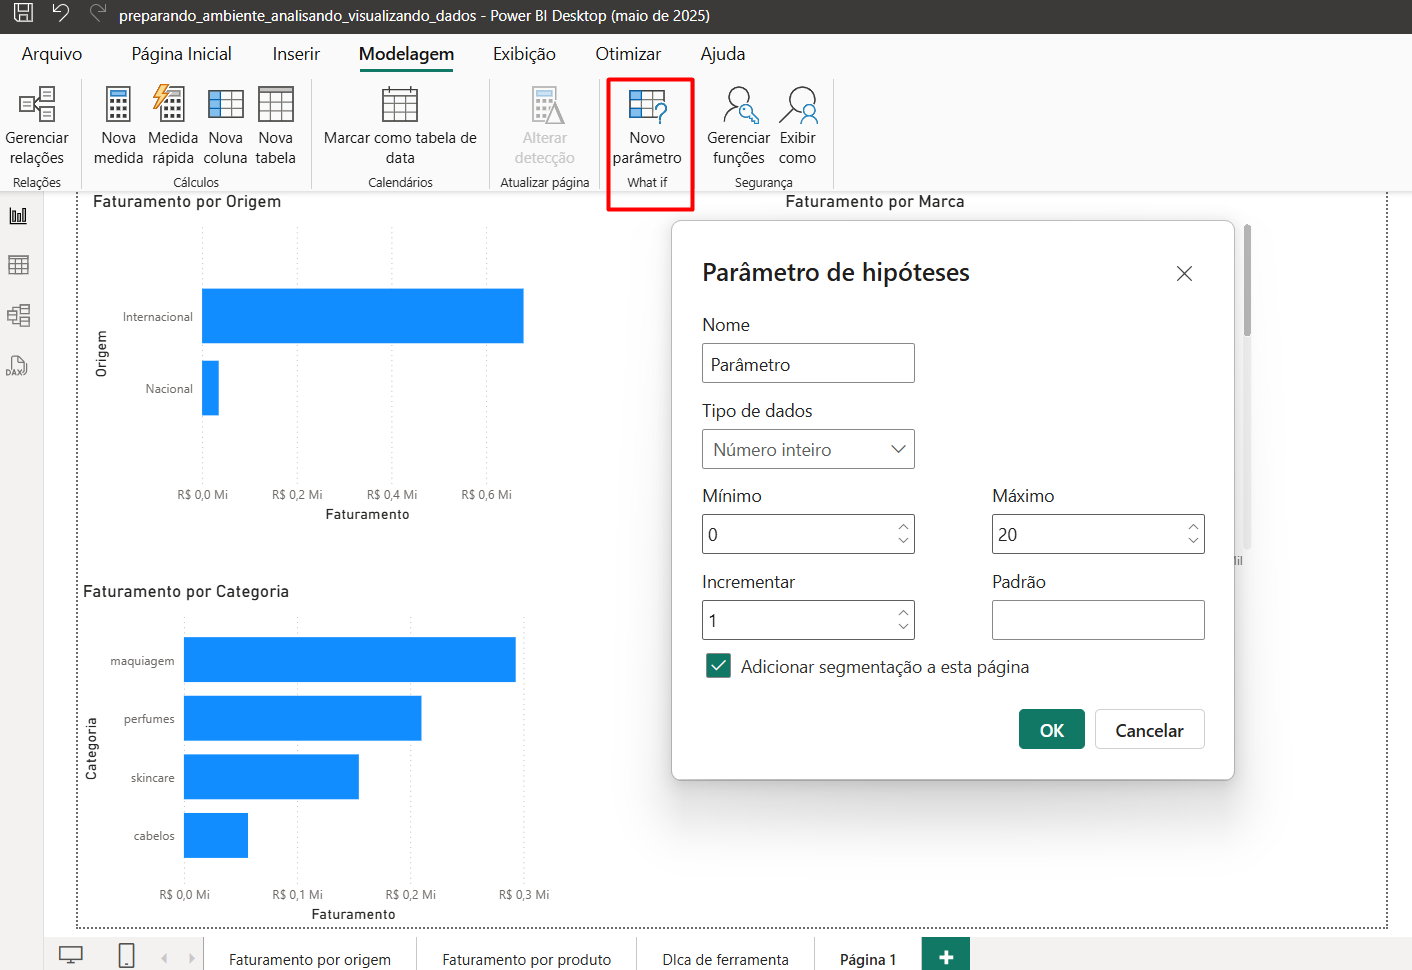
Task: Switch to Table view in left sidebar
Action: [x=18, y=265]
